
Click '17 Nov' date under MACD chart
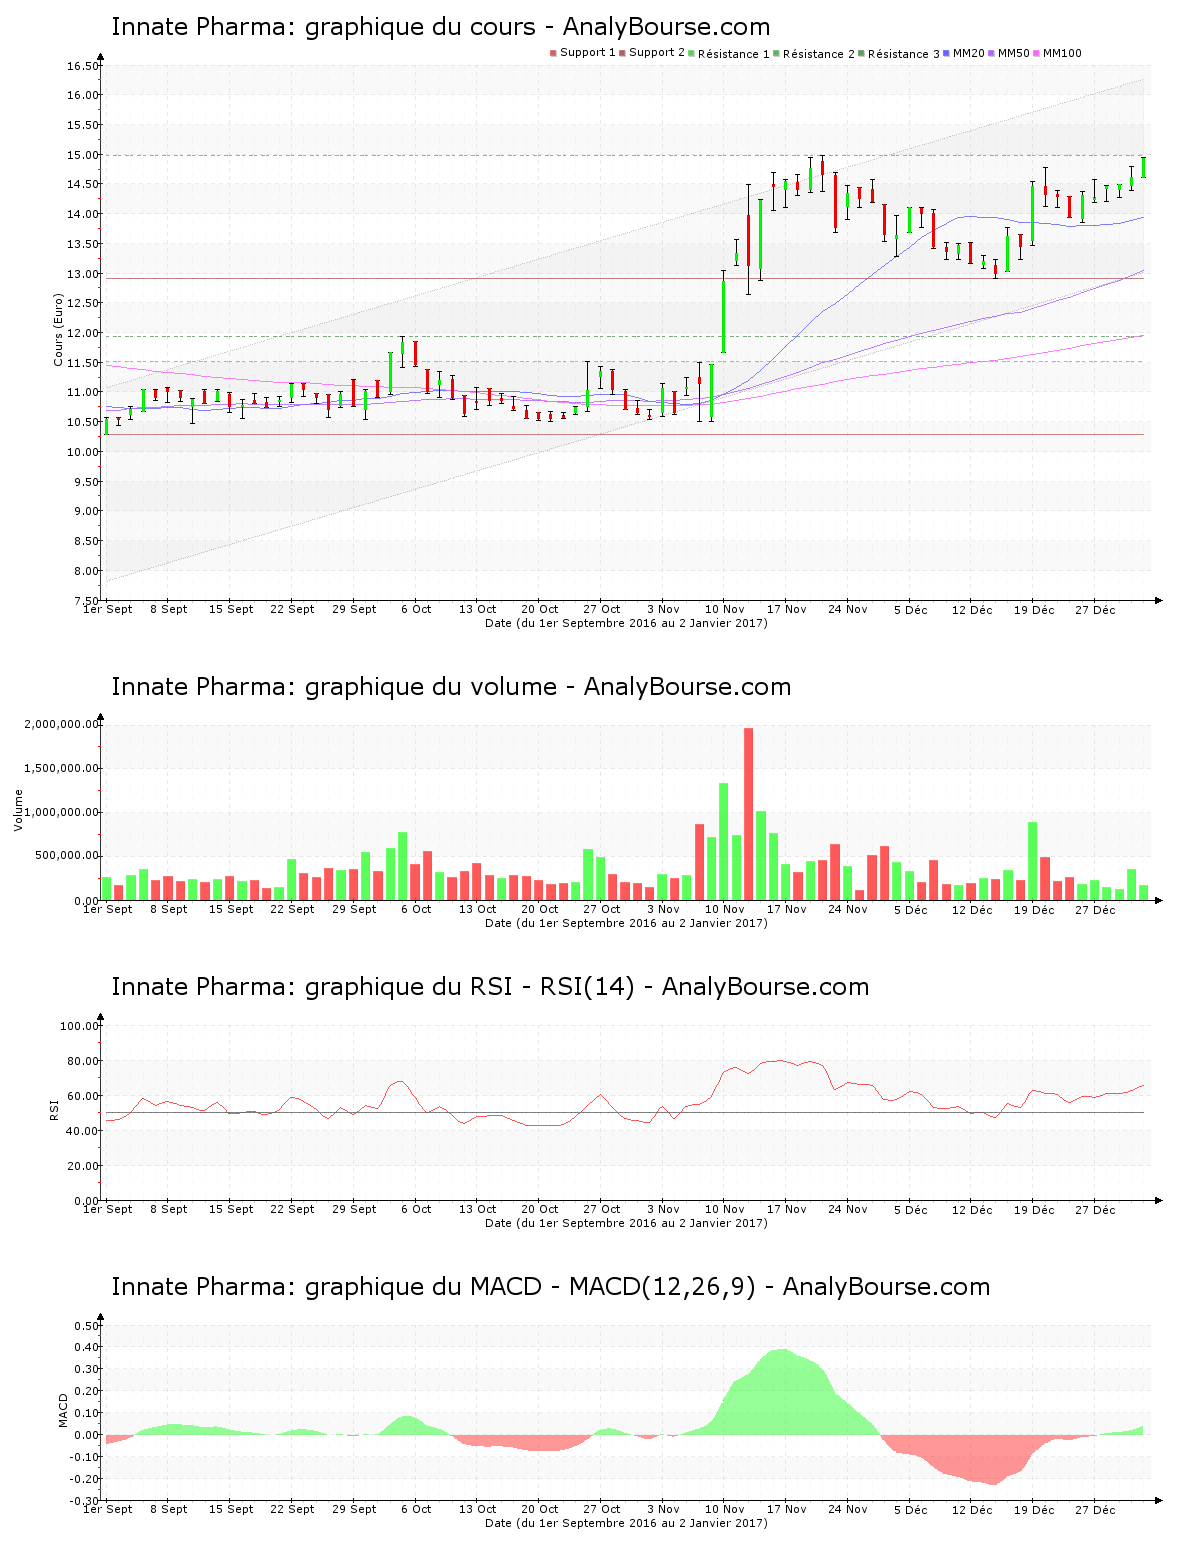pyautogui.click(x=787, y=1510)
